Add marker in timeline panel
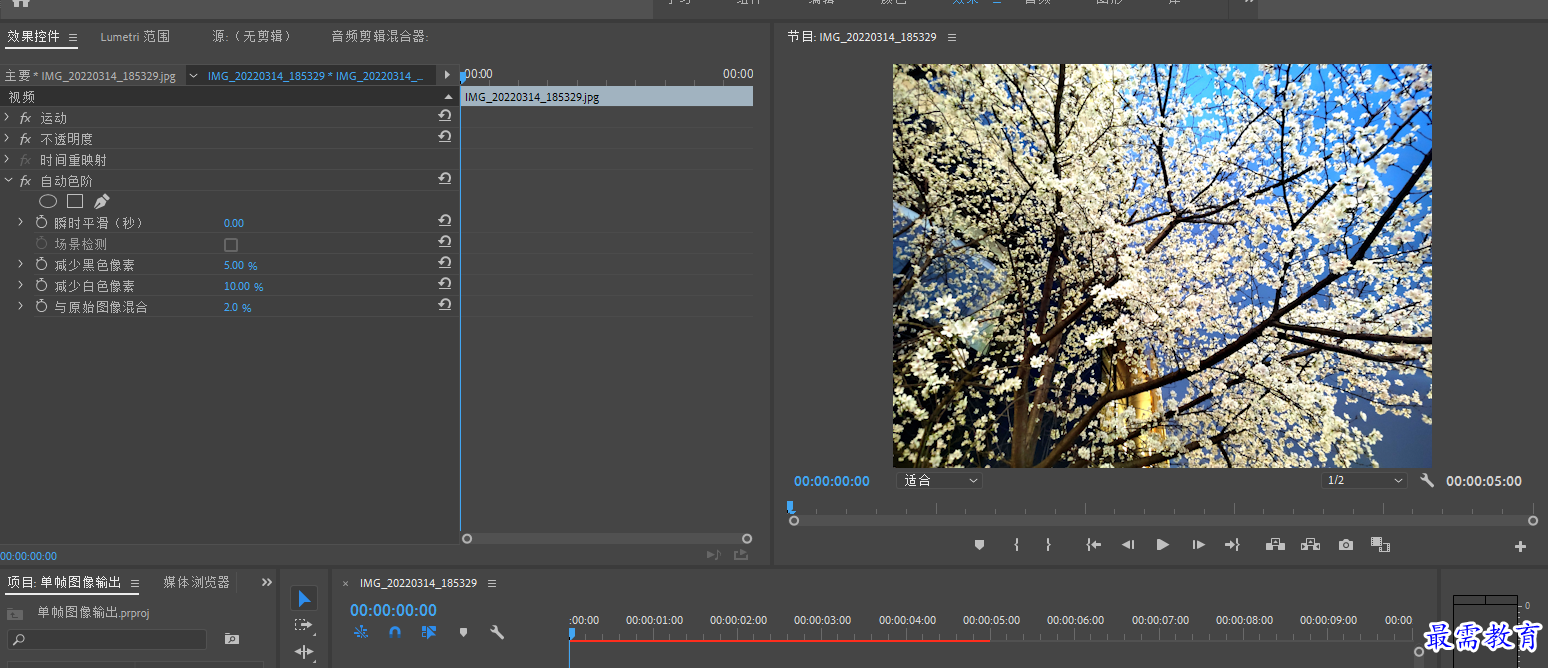The image size is (1548, 668). coord(463,632)
